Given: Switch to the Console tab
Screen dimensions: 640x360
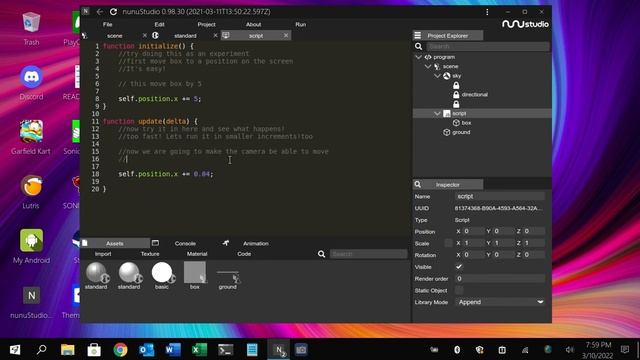Looking at the screenshot, I should [185, 244].
